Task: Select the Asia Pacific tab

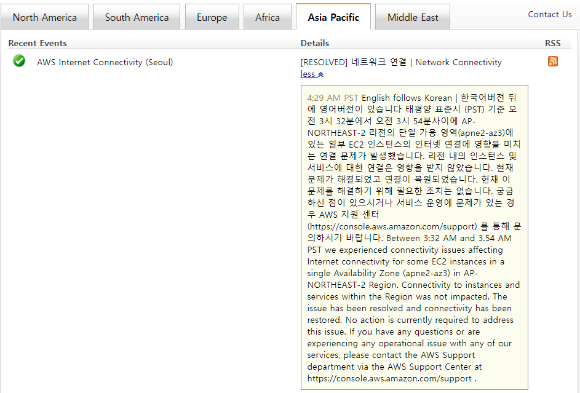Action: tap(333, 17)
